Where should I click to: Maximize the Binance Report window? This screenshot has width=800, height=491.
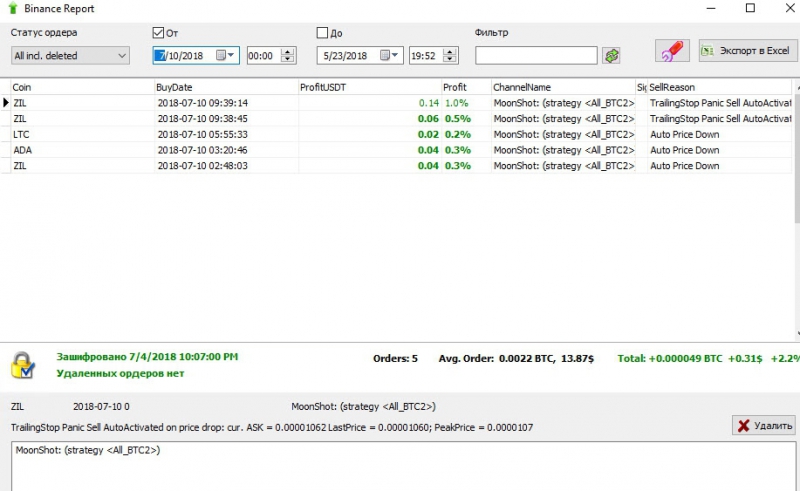tap(750, 8)
